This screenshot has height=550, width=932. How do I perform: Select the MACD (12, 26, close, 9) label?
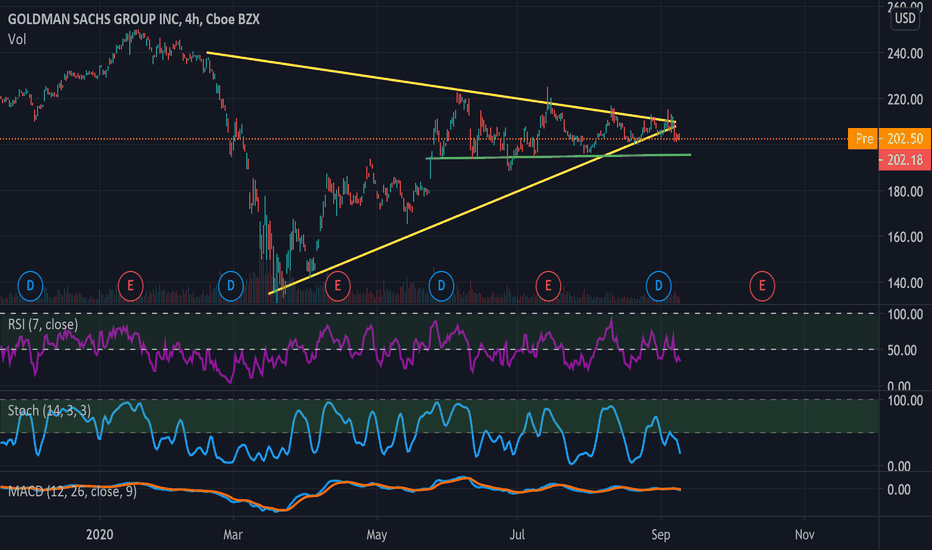(72, 491)
